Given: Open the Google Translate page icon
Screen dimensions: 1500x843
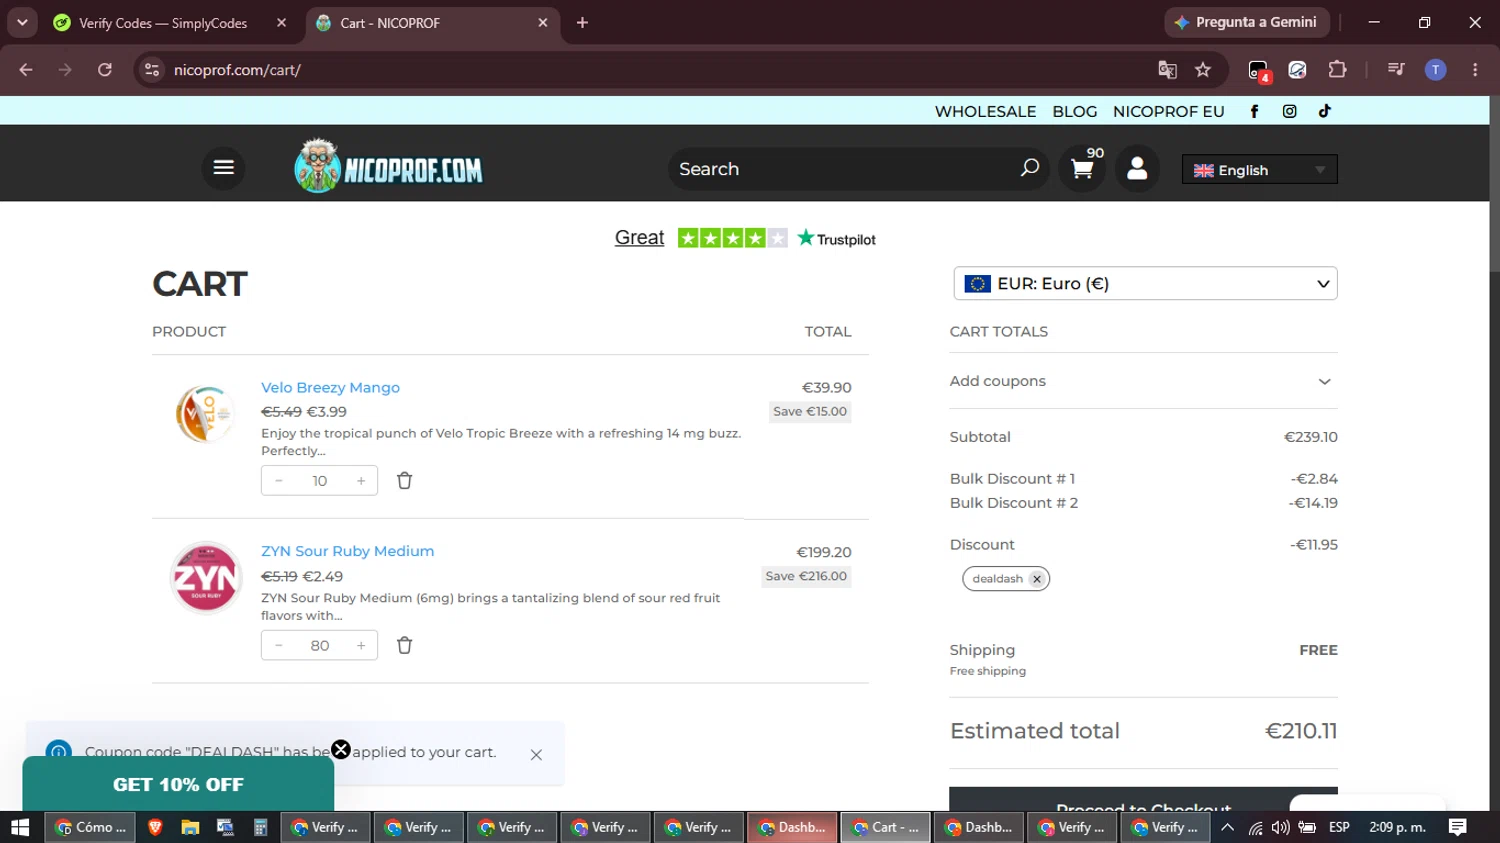Looking at the screenshot, I should pos(1167,70).
